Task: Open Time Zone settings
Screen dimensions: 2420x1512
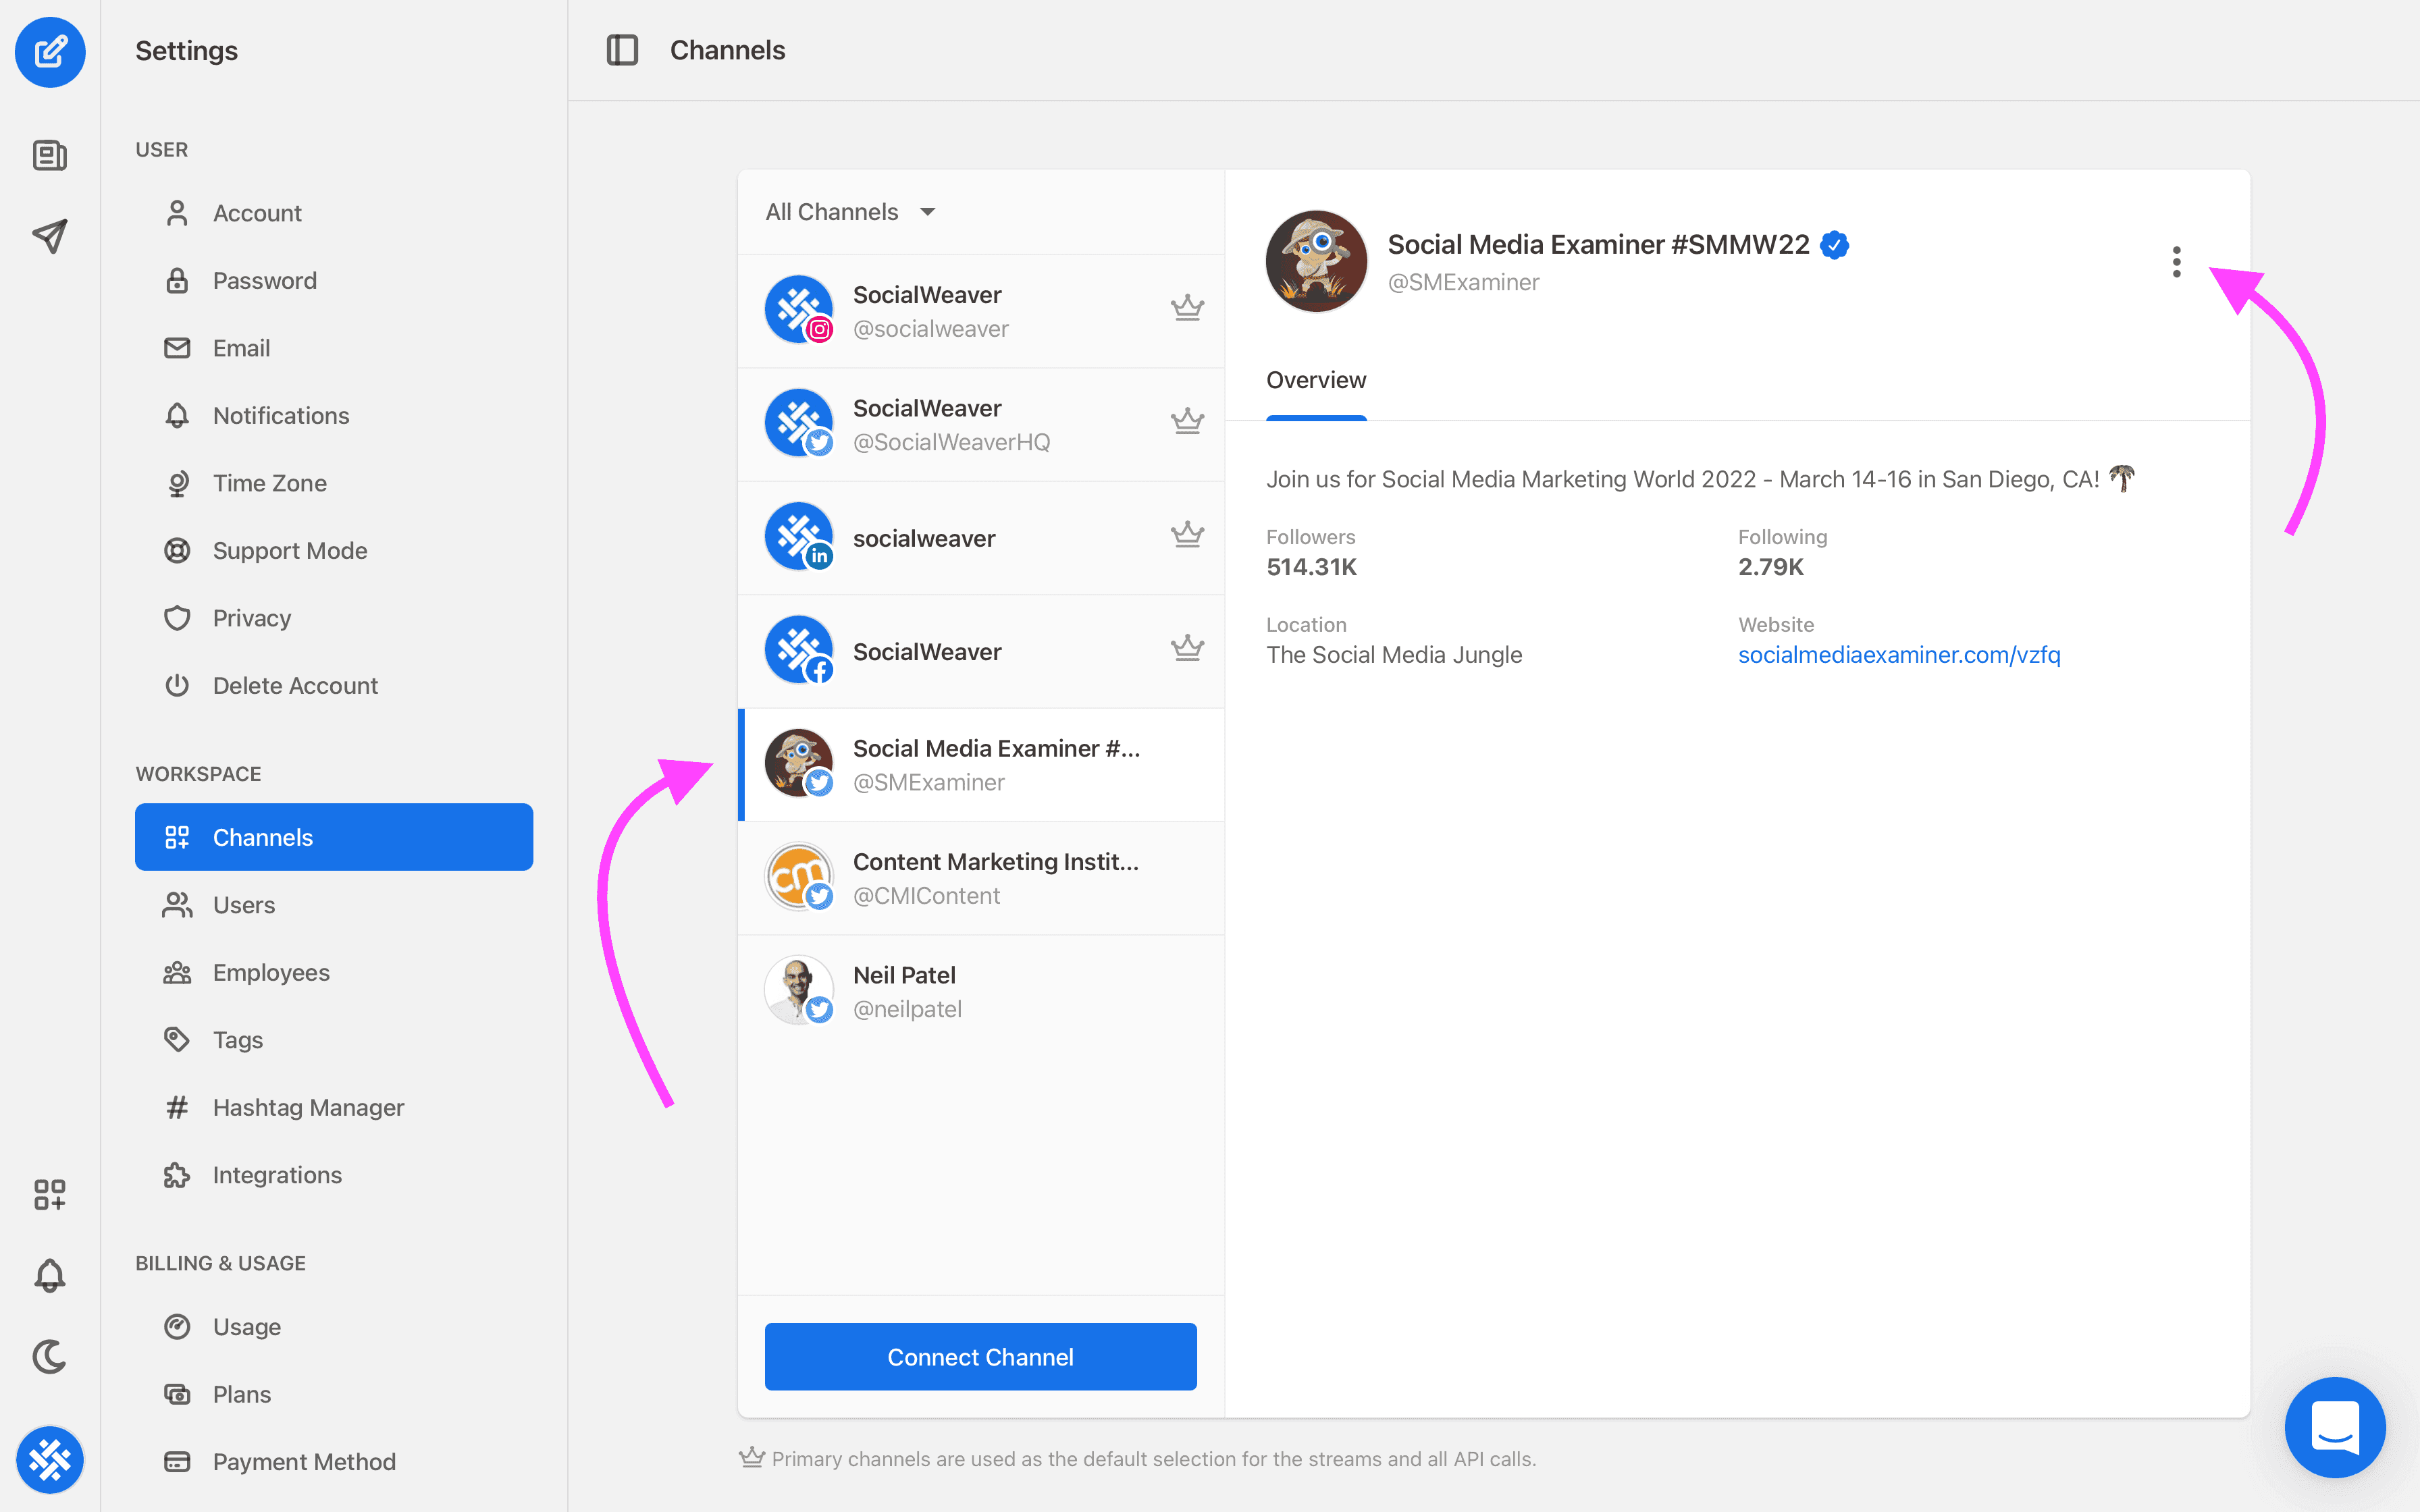Action: (334, 483)
